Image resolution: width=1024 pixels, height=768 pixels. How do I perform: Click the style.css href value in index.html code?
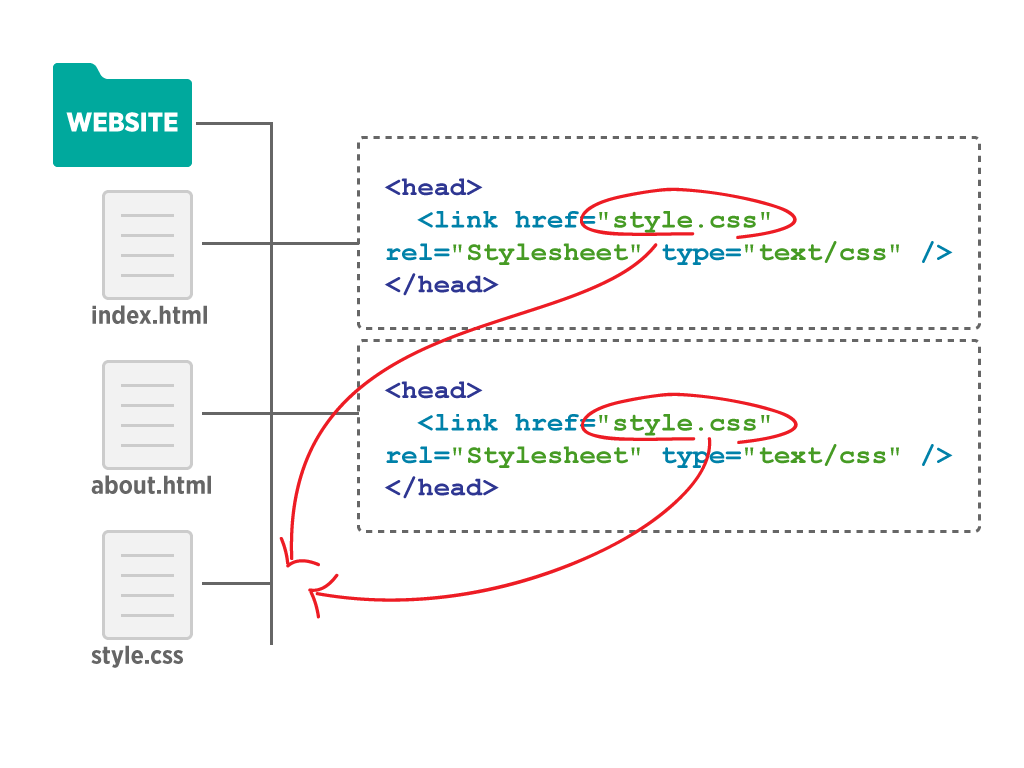(684, 221)
